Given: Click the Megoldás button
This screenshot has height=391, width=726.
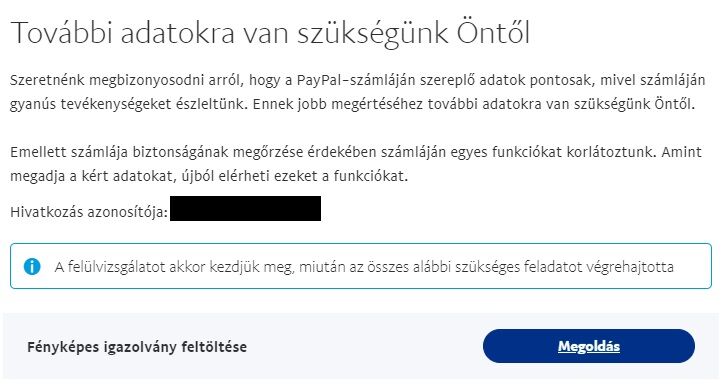Looking at the screenshot, I should point(588,346).
